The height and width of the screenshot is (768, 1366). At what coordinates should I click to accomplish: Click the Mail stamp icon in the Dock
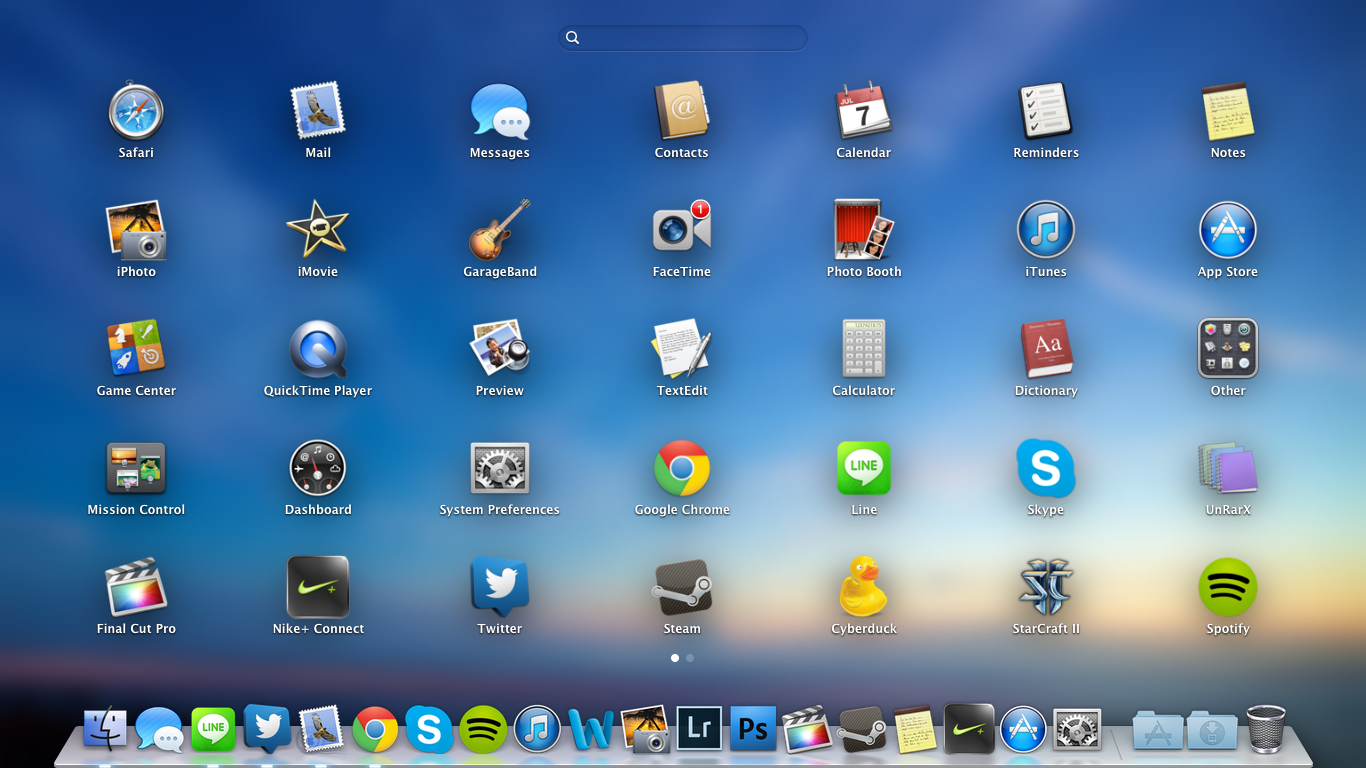tap(321, 729)
